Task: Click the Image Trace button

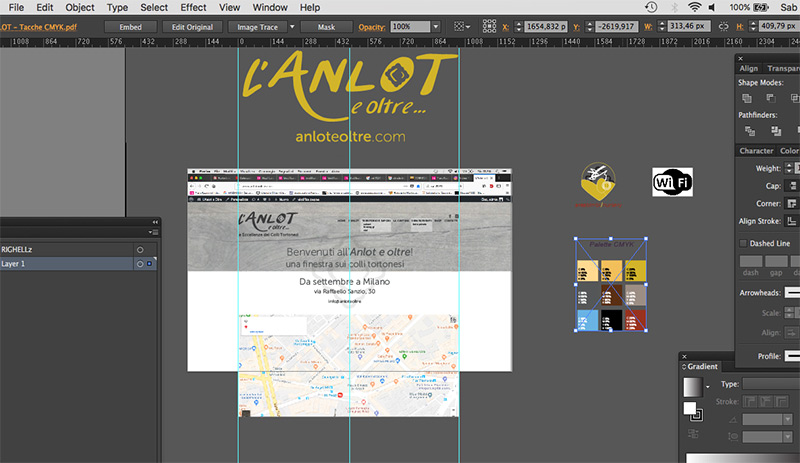Action: click(257, 27)
